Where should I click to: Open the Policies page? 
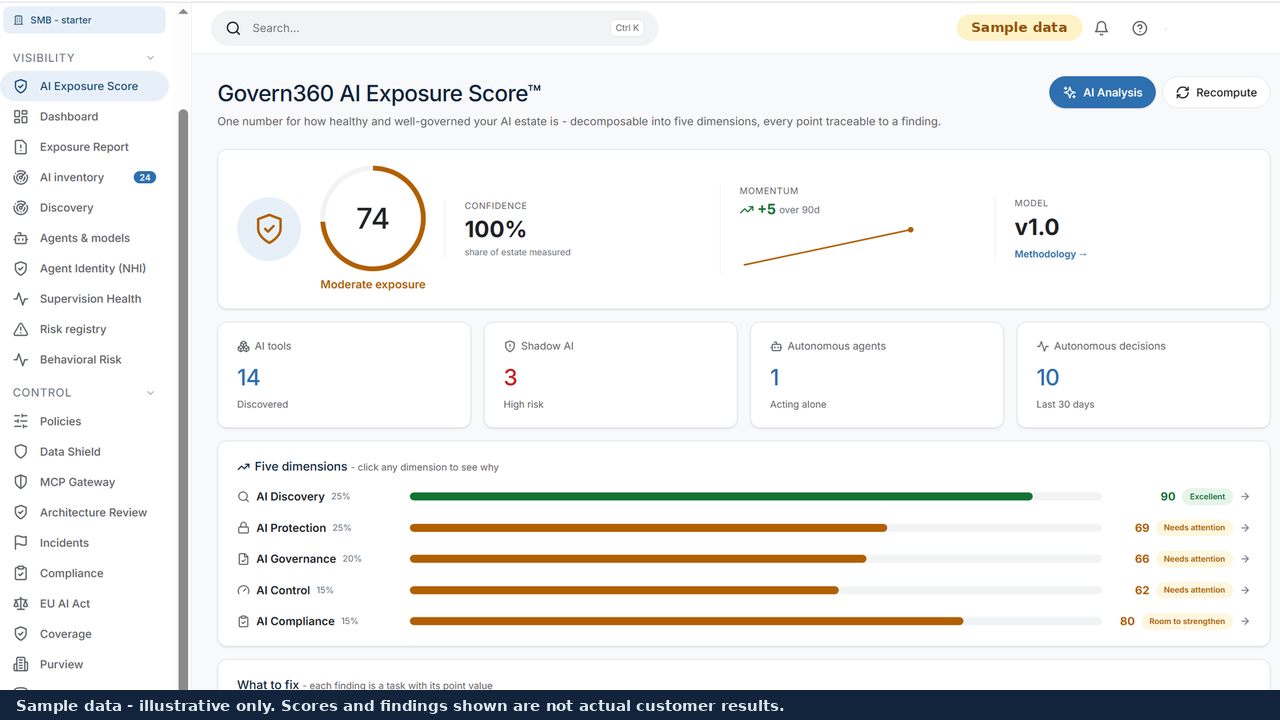click(85, 422)
